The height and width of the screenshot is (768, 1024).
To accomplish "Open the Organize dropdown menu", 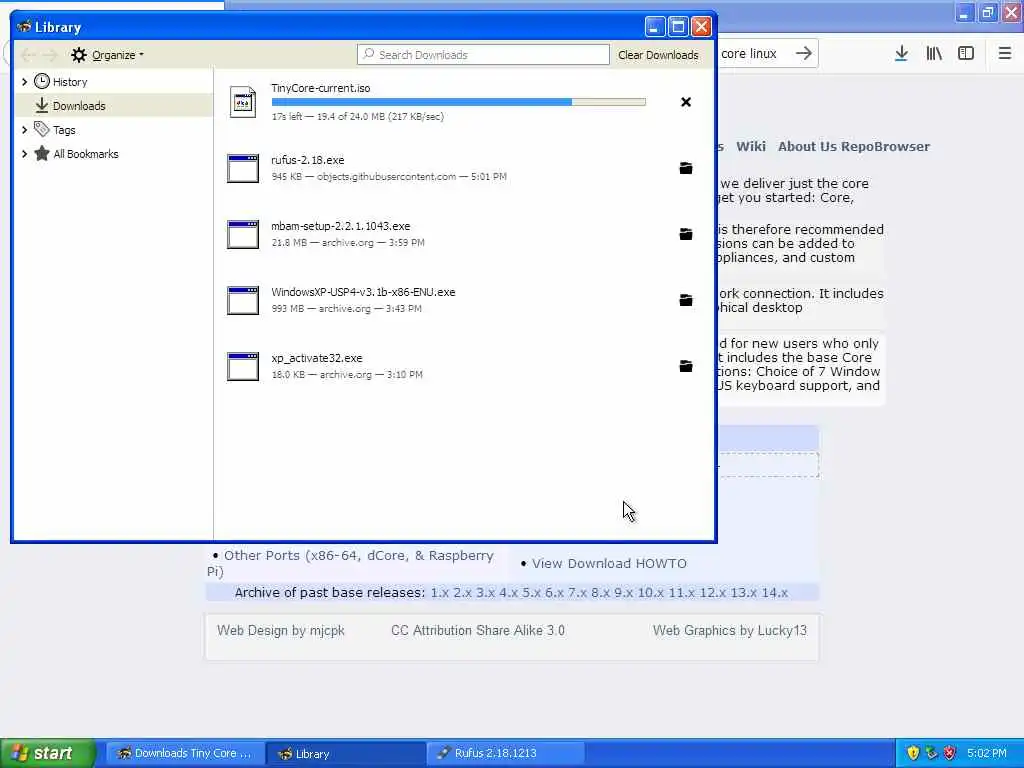I will pos(108,55).
